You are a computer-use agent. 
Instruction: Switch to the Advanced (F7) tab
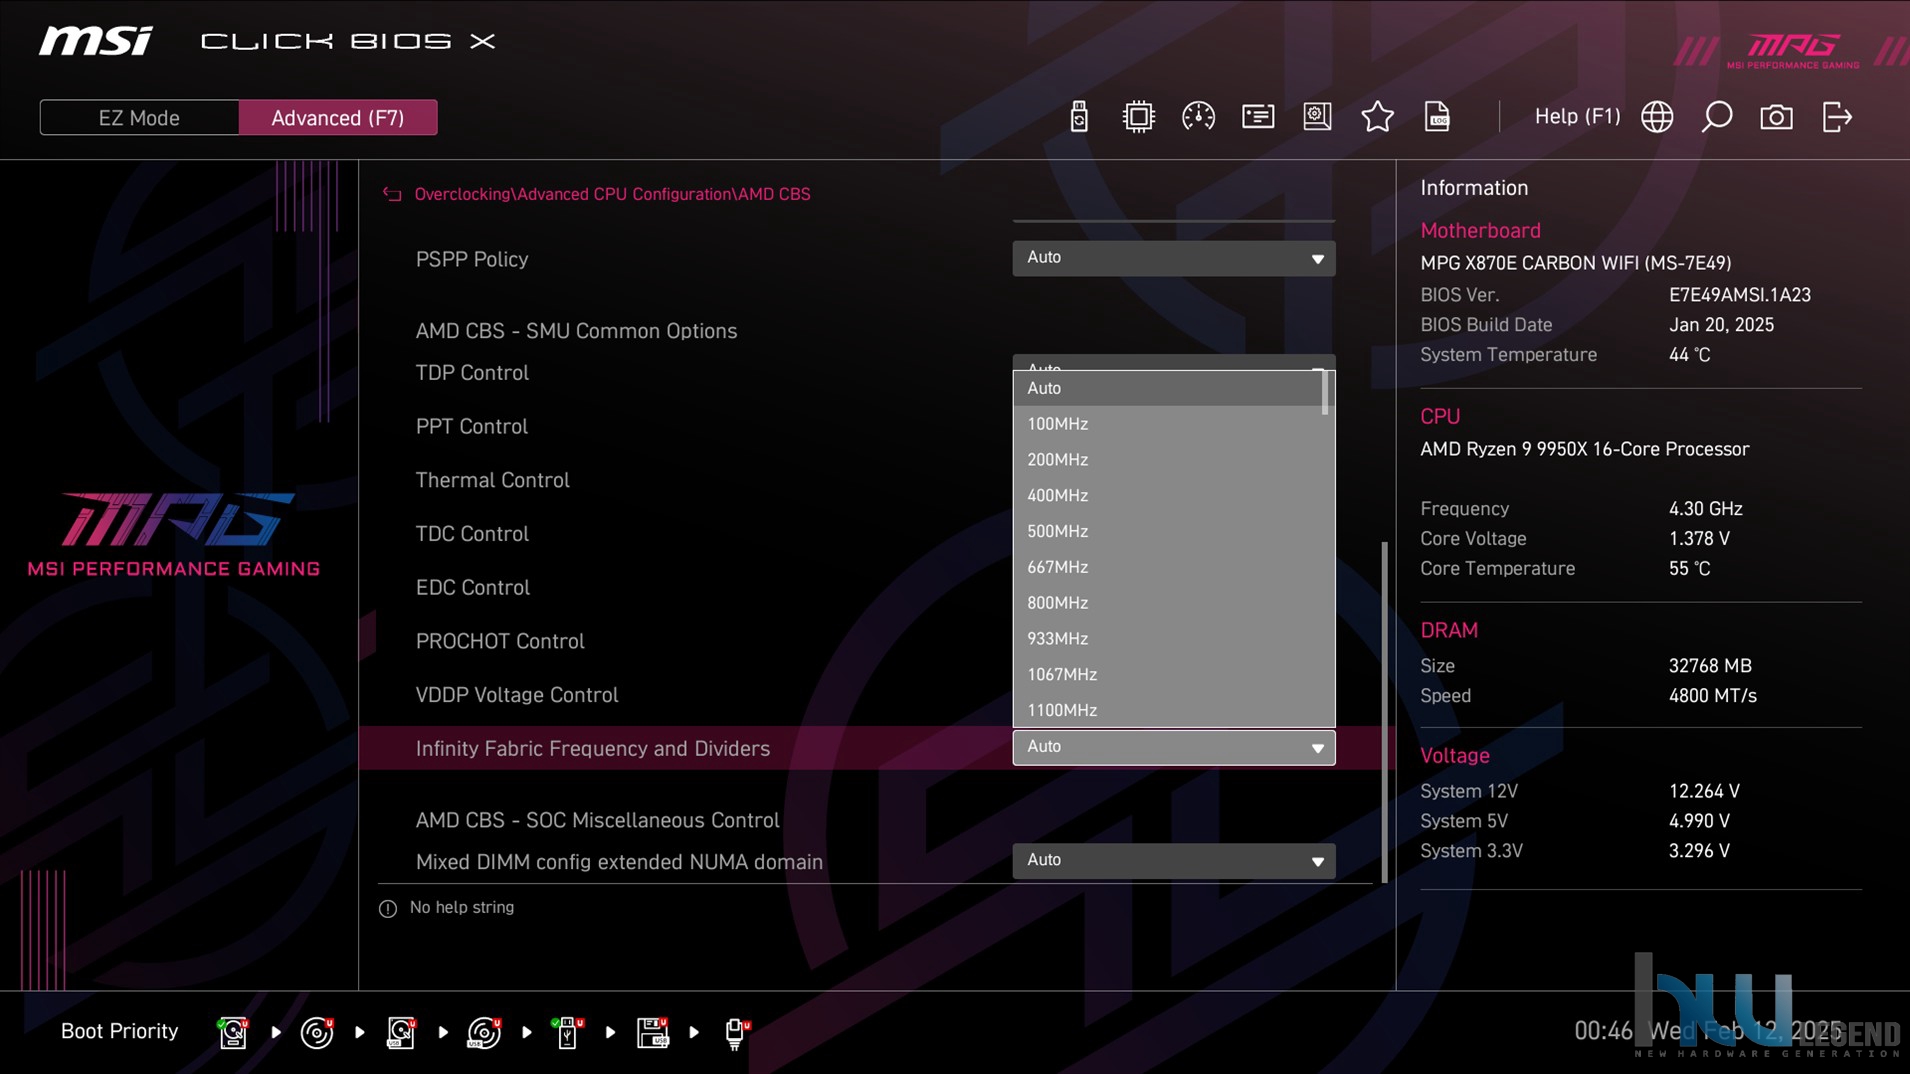(x=338, y=118)
